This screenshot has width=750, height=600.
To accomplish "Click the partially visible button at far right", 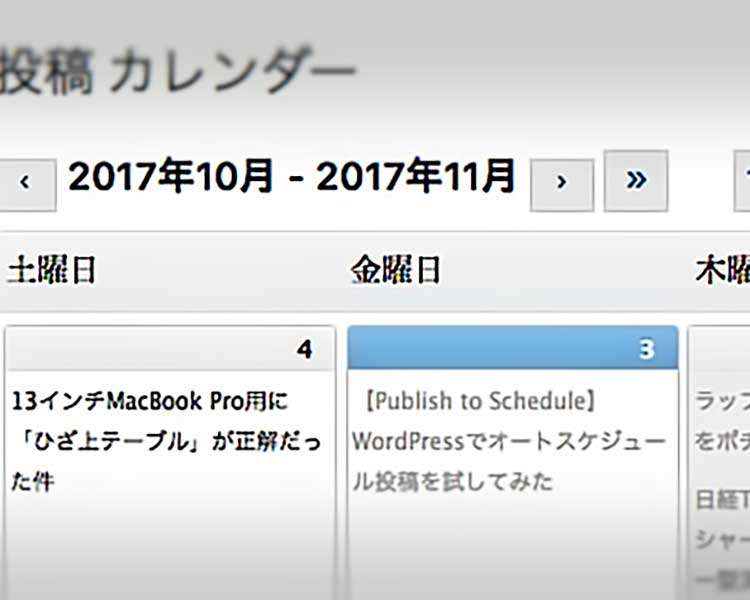I will [x=742, y=180].
